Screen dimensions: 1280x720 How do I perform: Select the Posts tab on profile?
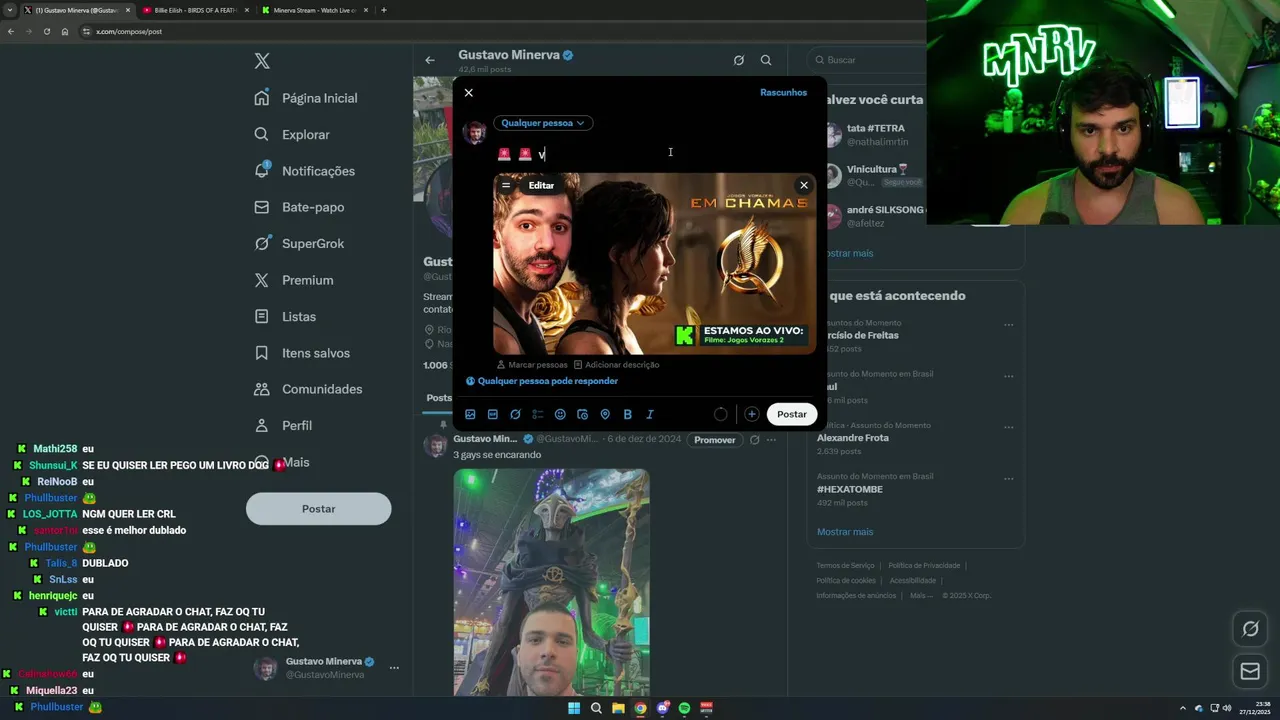[x=439, y=398]
